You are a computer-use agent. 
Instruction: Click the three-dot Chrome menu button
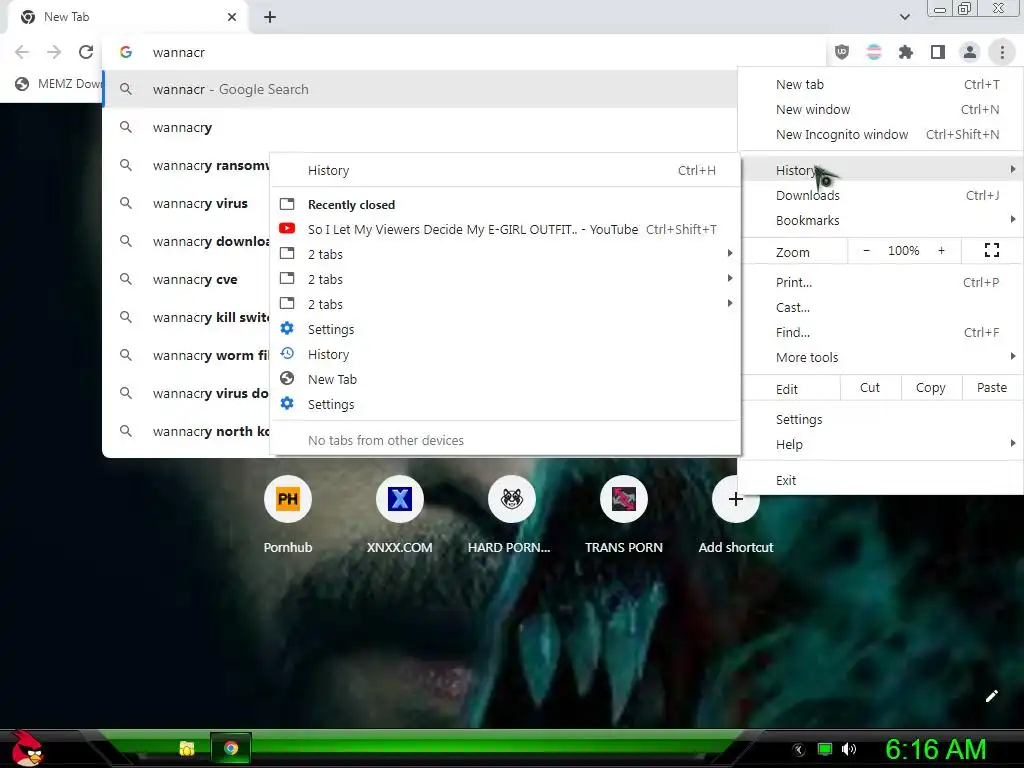click(x=1002, y=52)
